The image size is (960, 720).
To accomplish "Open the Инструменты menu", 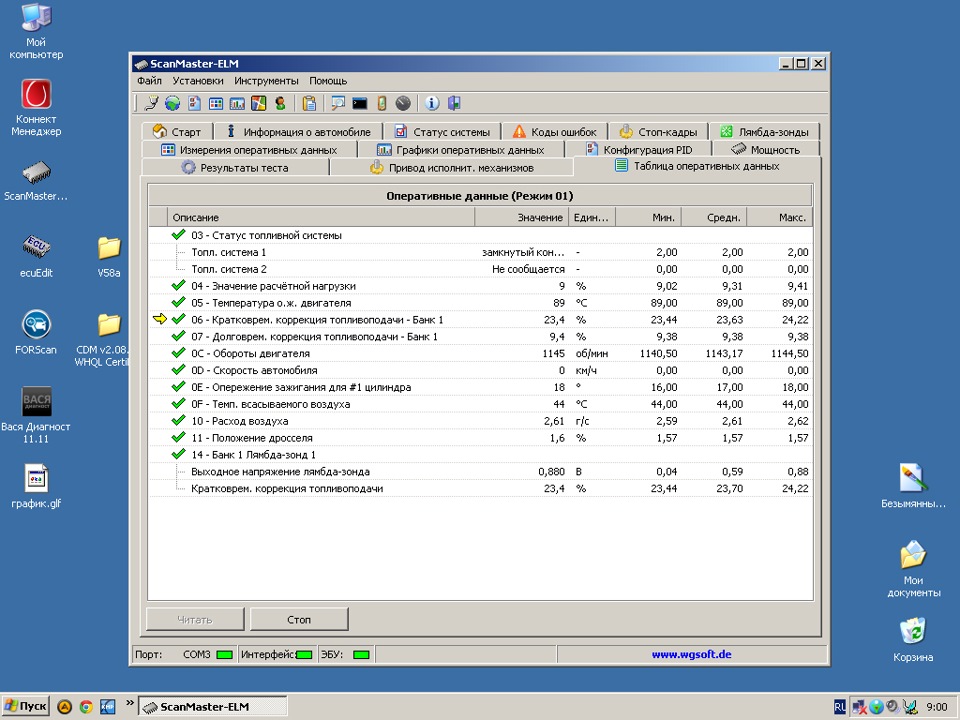I will (266, 81).
